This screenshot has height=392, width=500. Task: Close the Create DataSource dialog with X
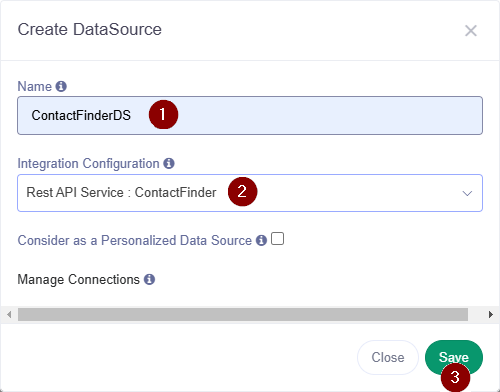pos(471,31)
